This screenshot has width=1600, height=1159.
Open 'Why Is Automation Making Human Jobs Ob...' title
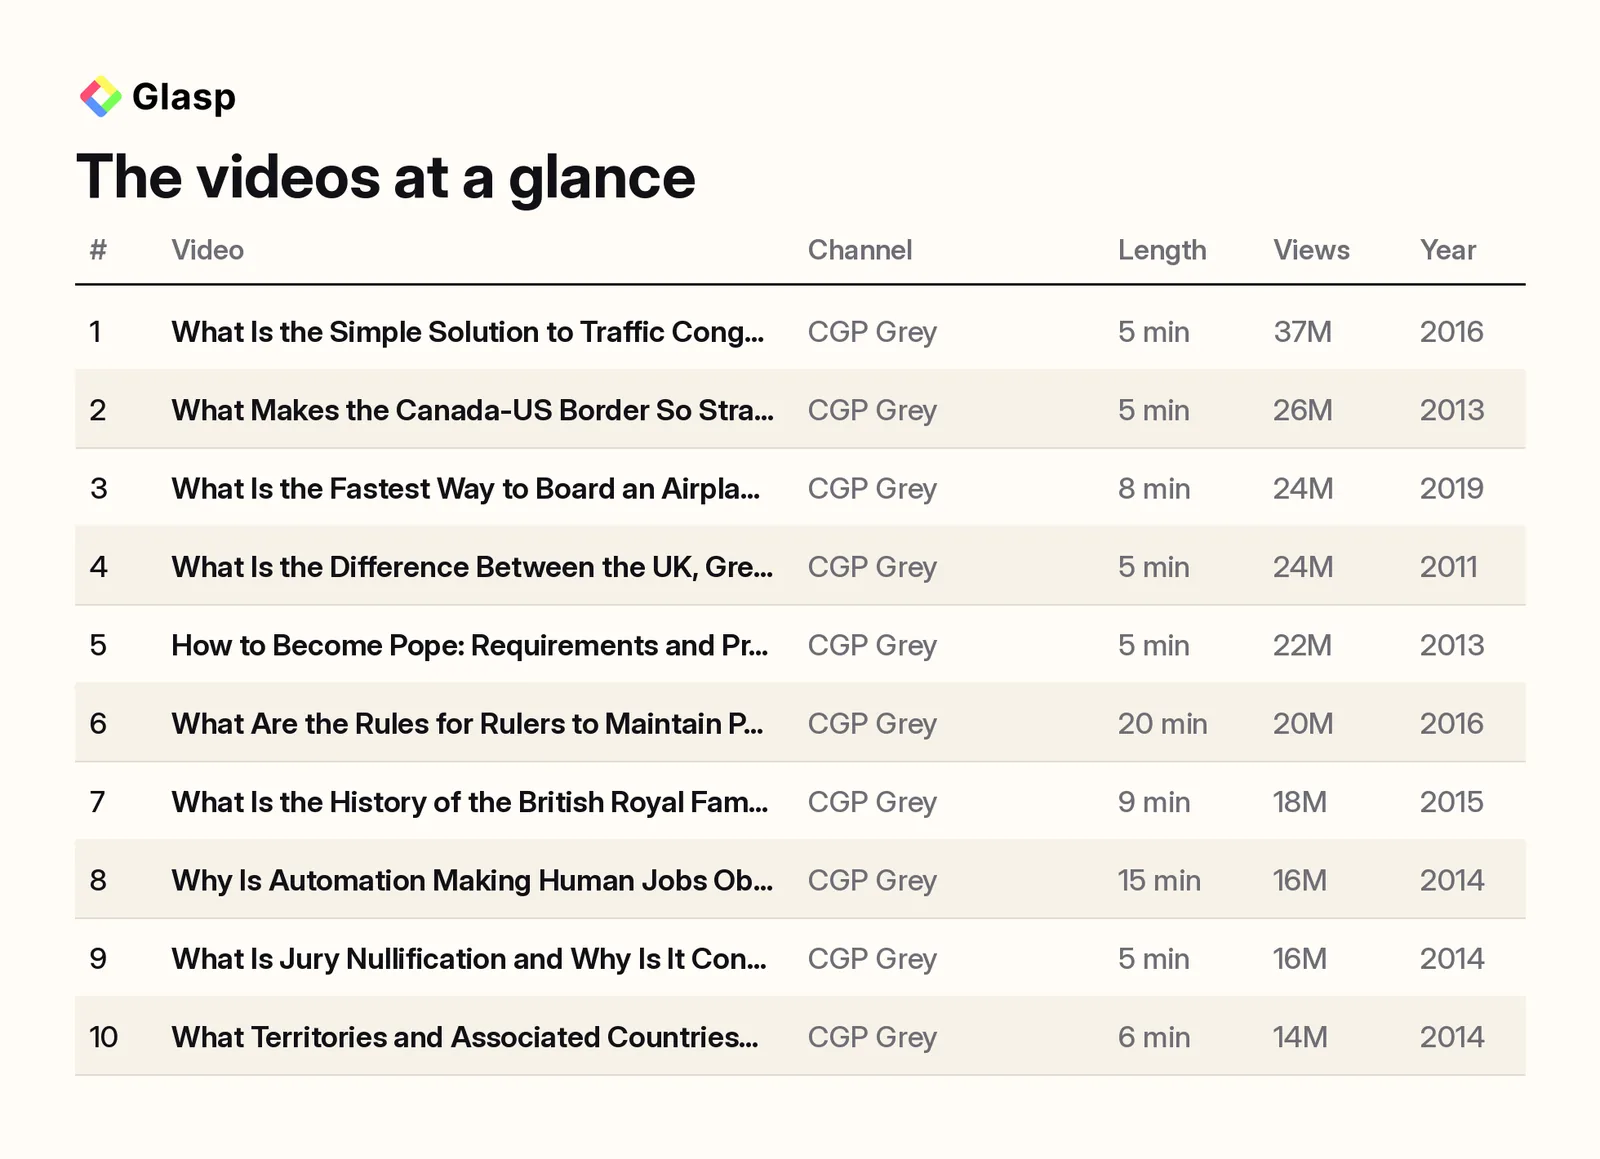click(x=472, y=881)
